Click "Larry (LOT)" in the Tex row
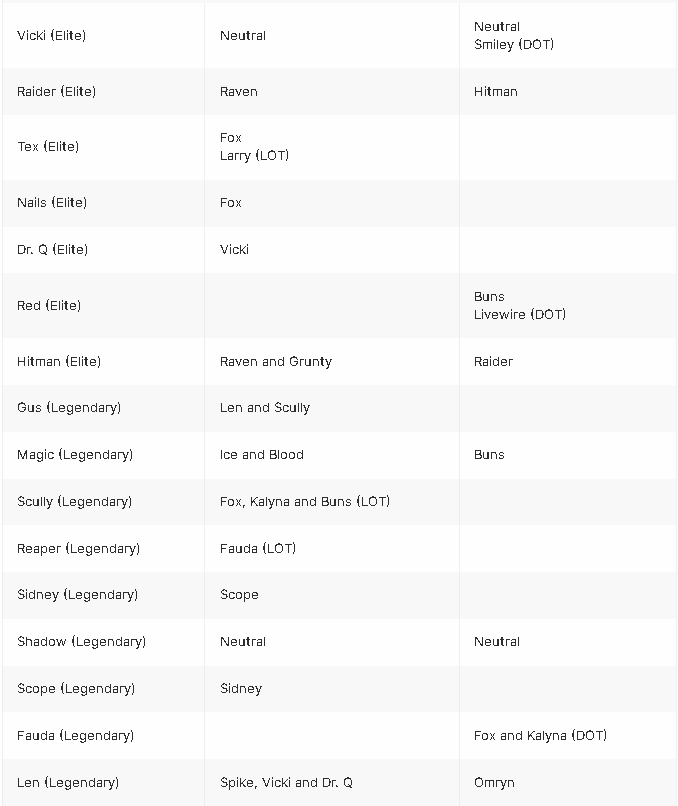Viewport: 678px width, 806px height. coord(254,156)
